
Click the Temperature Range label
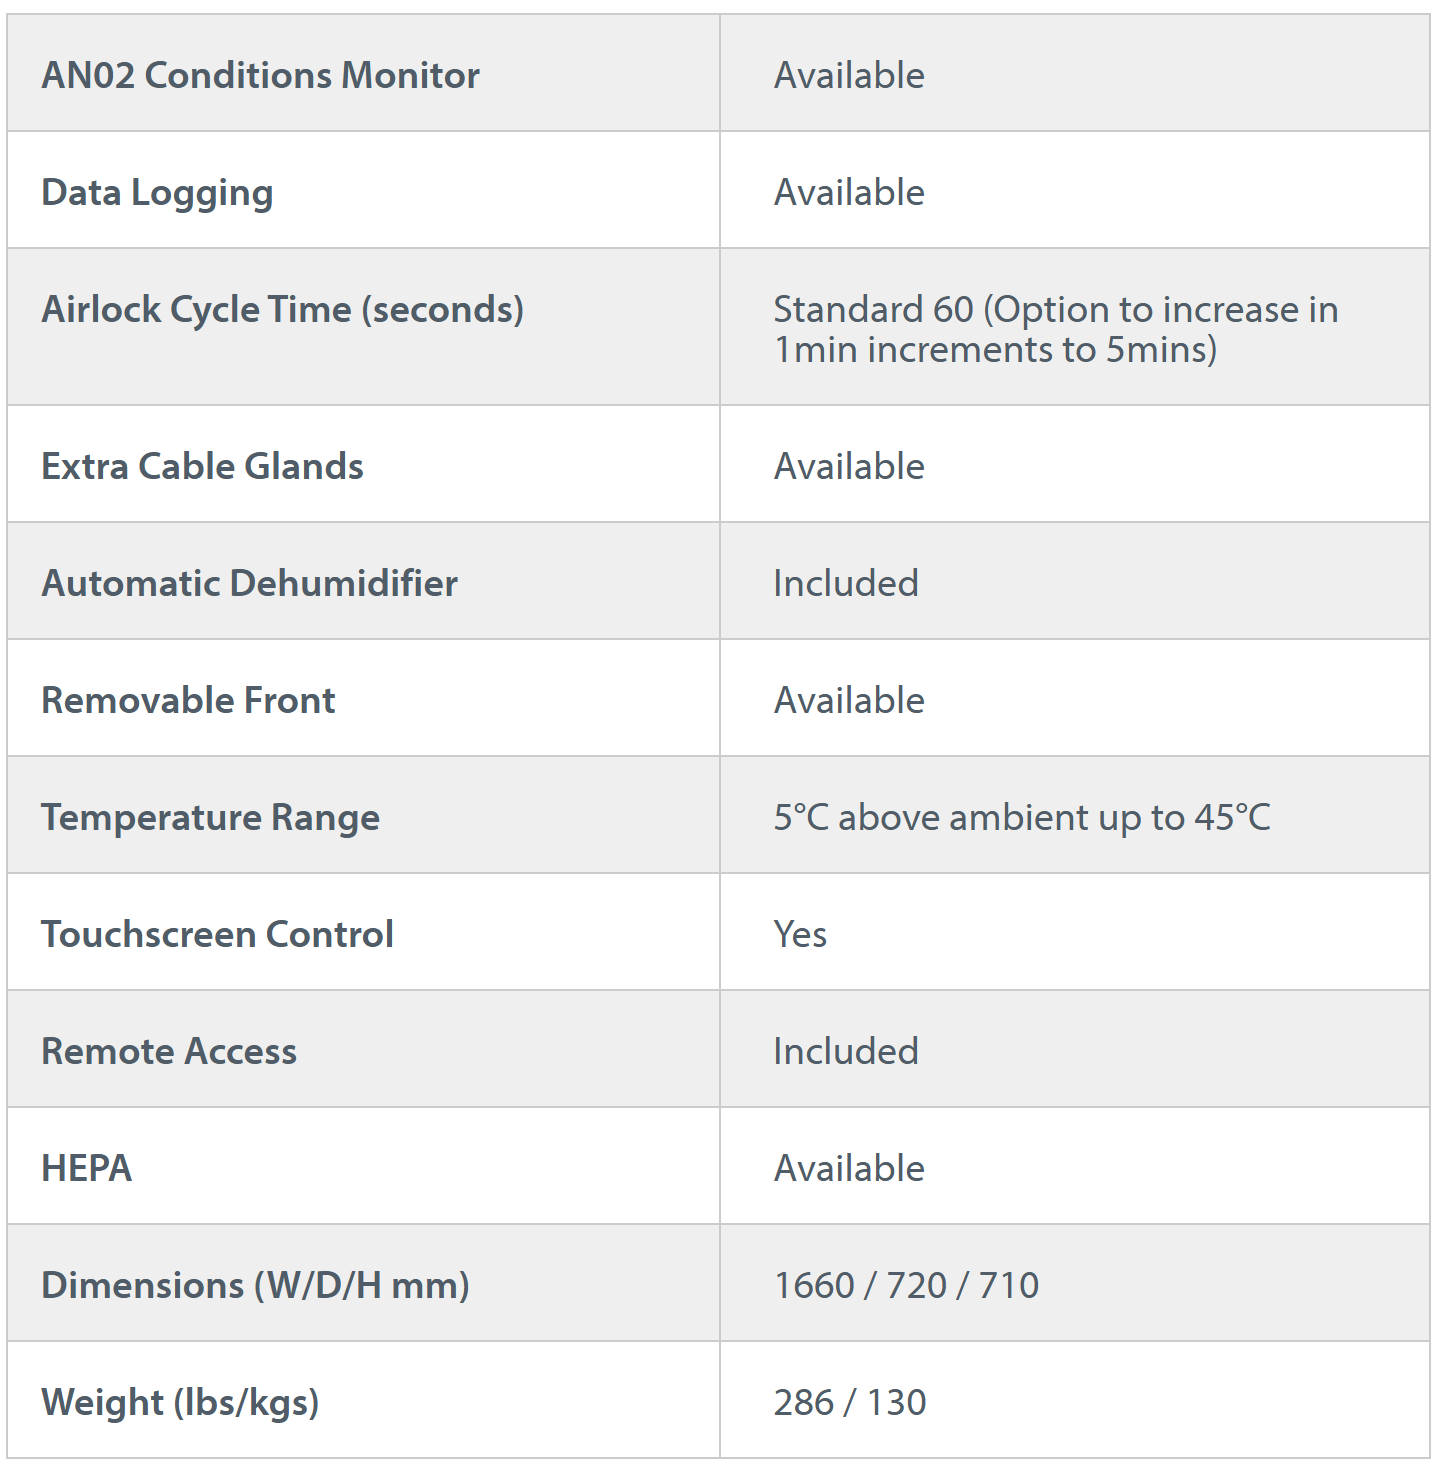click(210, 817)
